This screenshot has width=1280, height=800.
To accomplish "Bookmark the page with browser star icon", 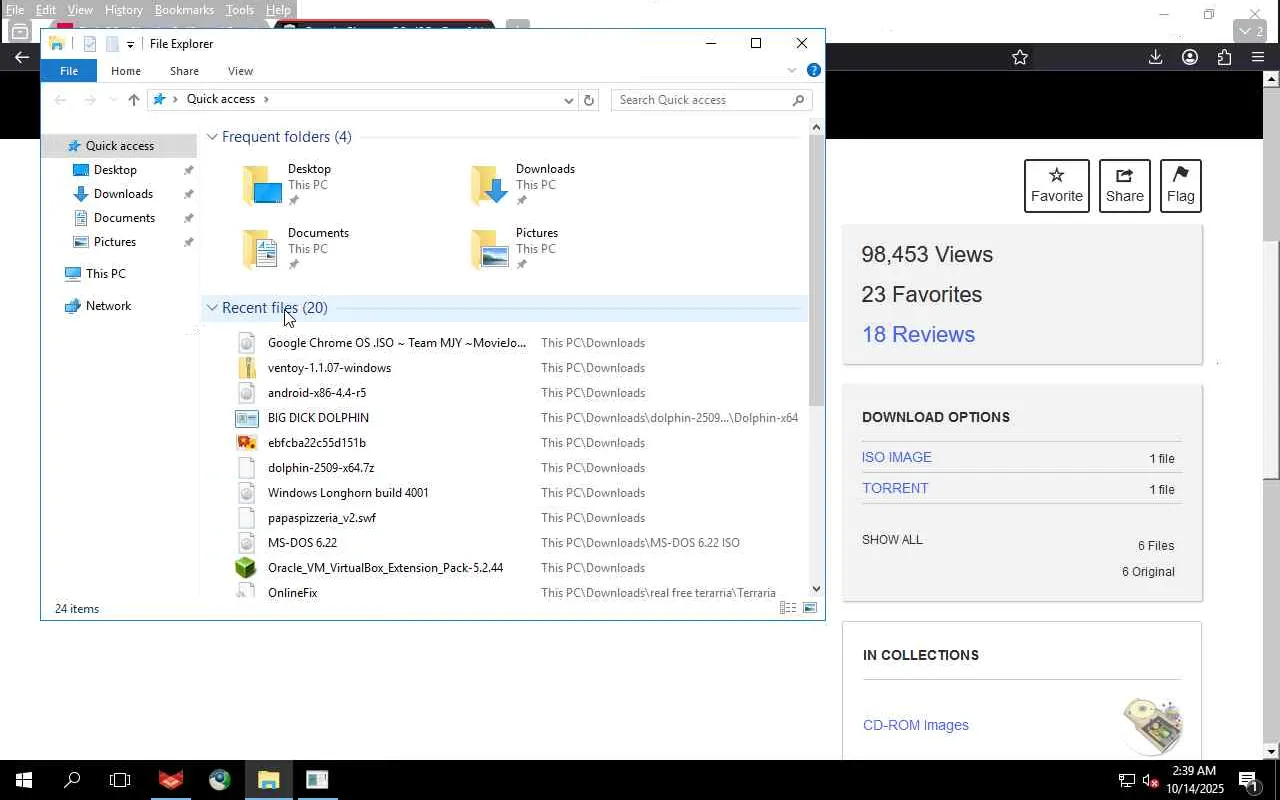I will click(x=1020, y=57).
